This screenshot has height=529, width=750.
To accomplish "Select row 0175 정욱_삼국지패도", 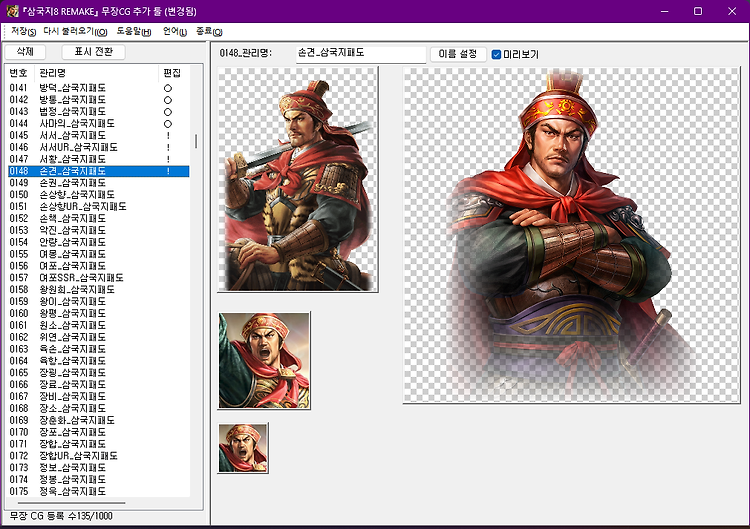I will (x=99, y=491).
